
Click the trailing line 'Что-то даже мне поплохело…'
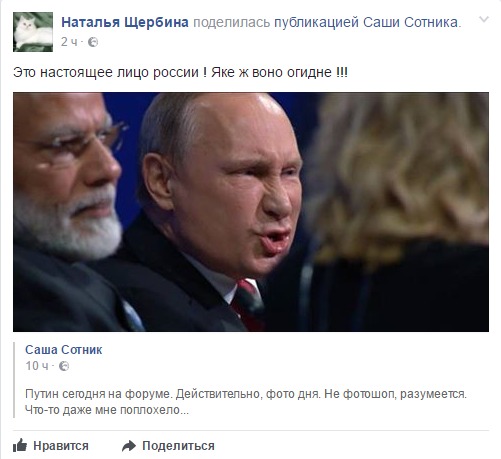107,410
